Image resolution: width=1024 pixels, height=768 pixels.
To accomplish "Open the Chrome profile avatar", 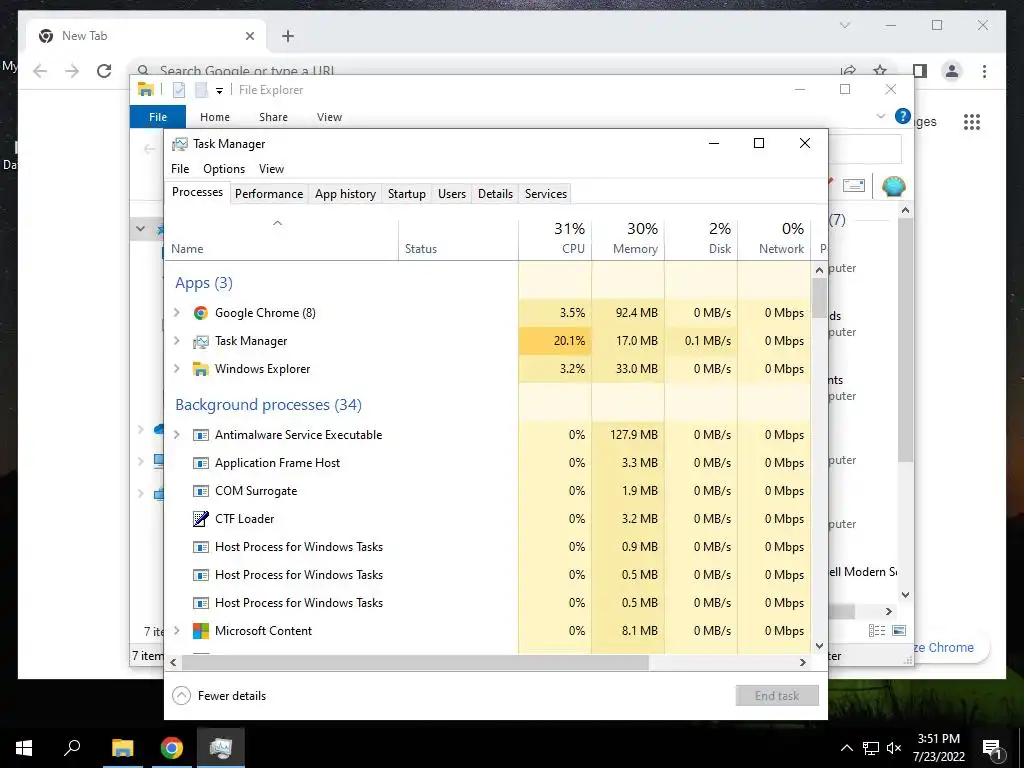I will tap(952, 71).
